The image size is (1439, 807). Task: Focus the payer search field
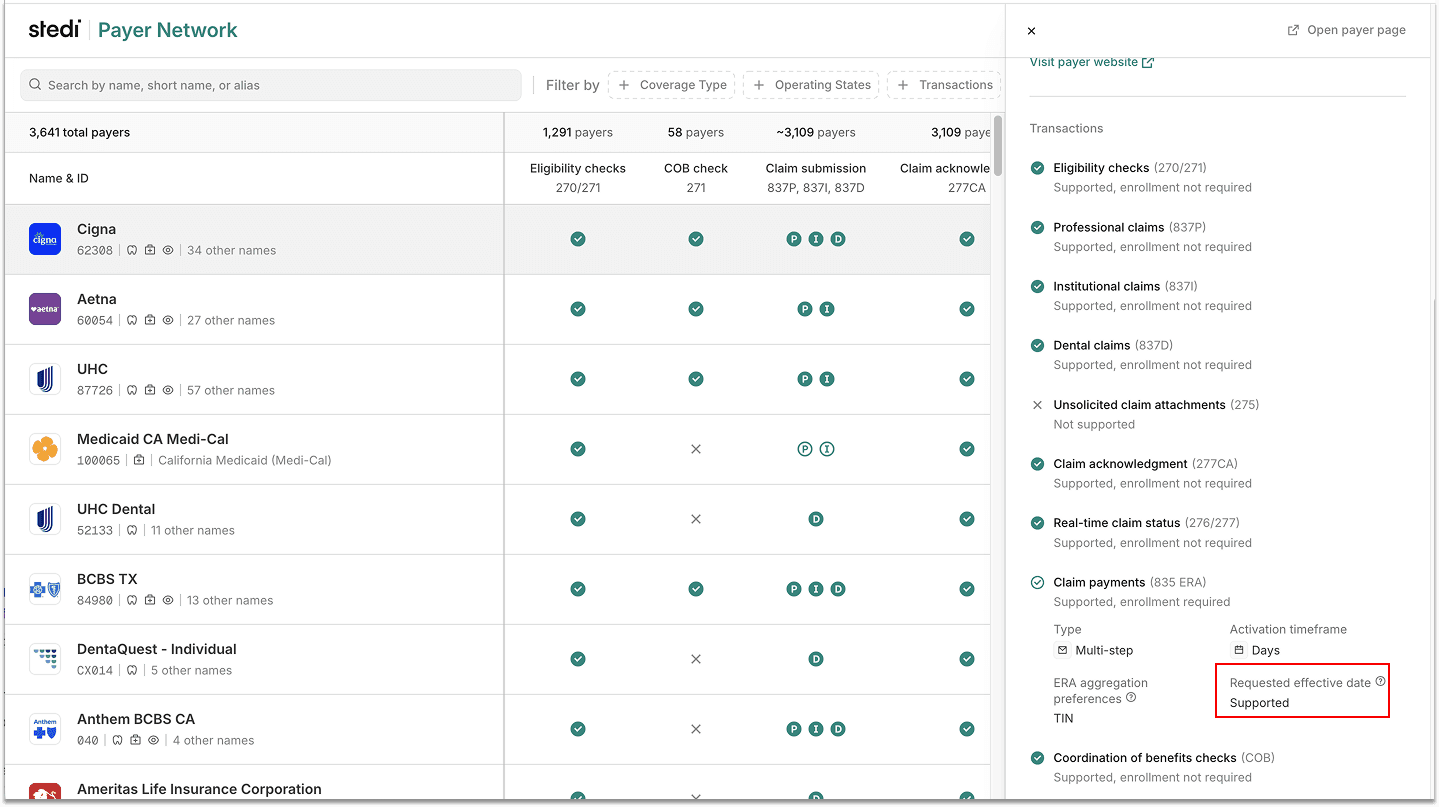coord(271,85)
